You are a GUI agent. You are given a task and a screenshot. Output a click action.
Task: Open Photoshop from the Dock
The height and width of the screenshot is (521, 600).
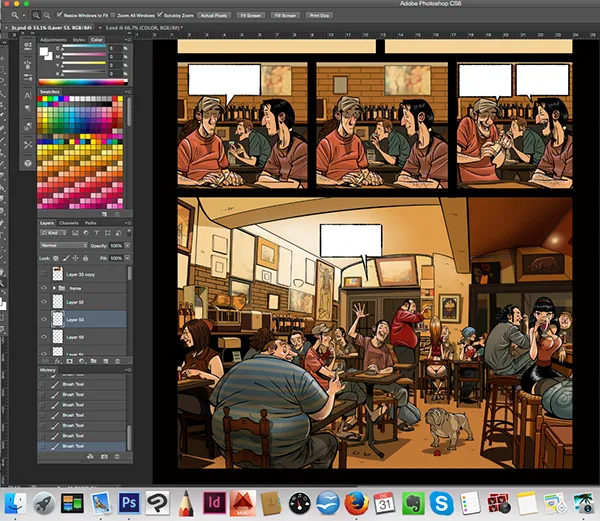pos(129,502)
